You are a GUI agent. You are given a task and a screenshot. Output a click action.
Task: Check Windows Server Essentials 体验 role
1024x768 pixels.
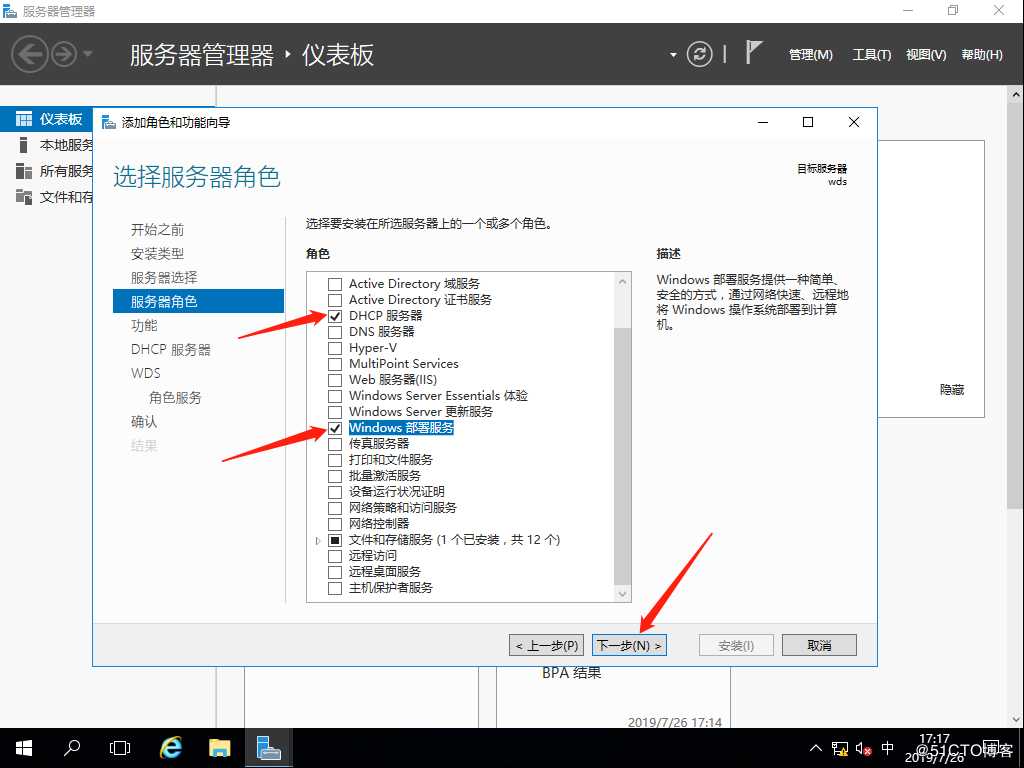[x=335, y=396]
